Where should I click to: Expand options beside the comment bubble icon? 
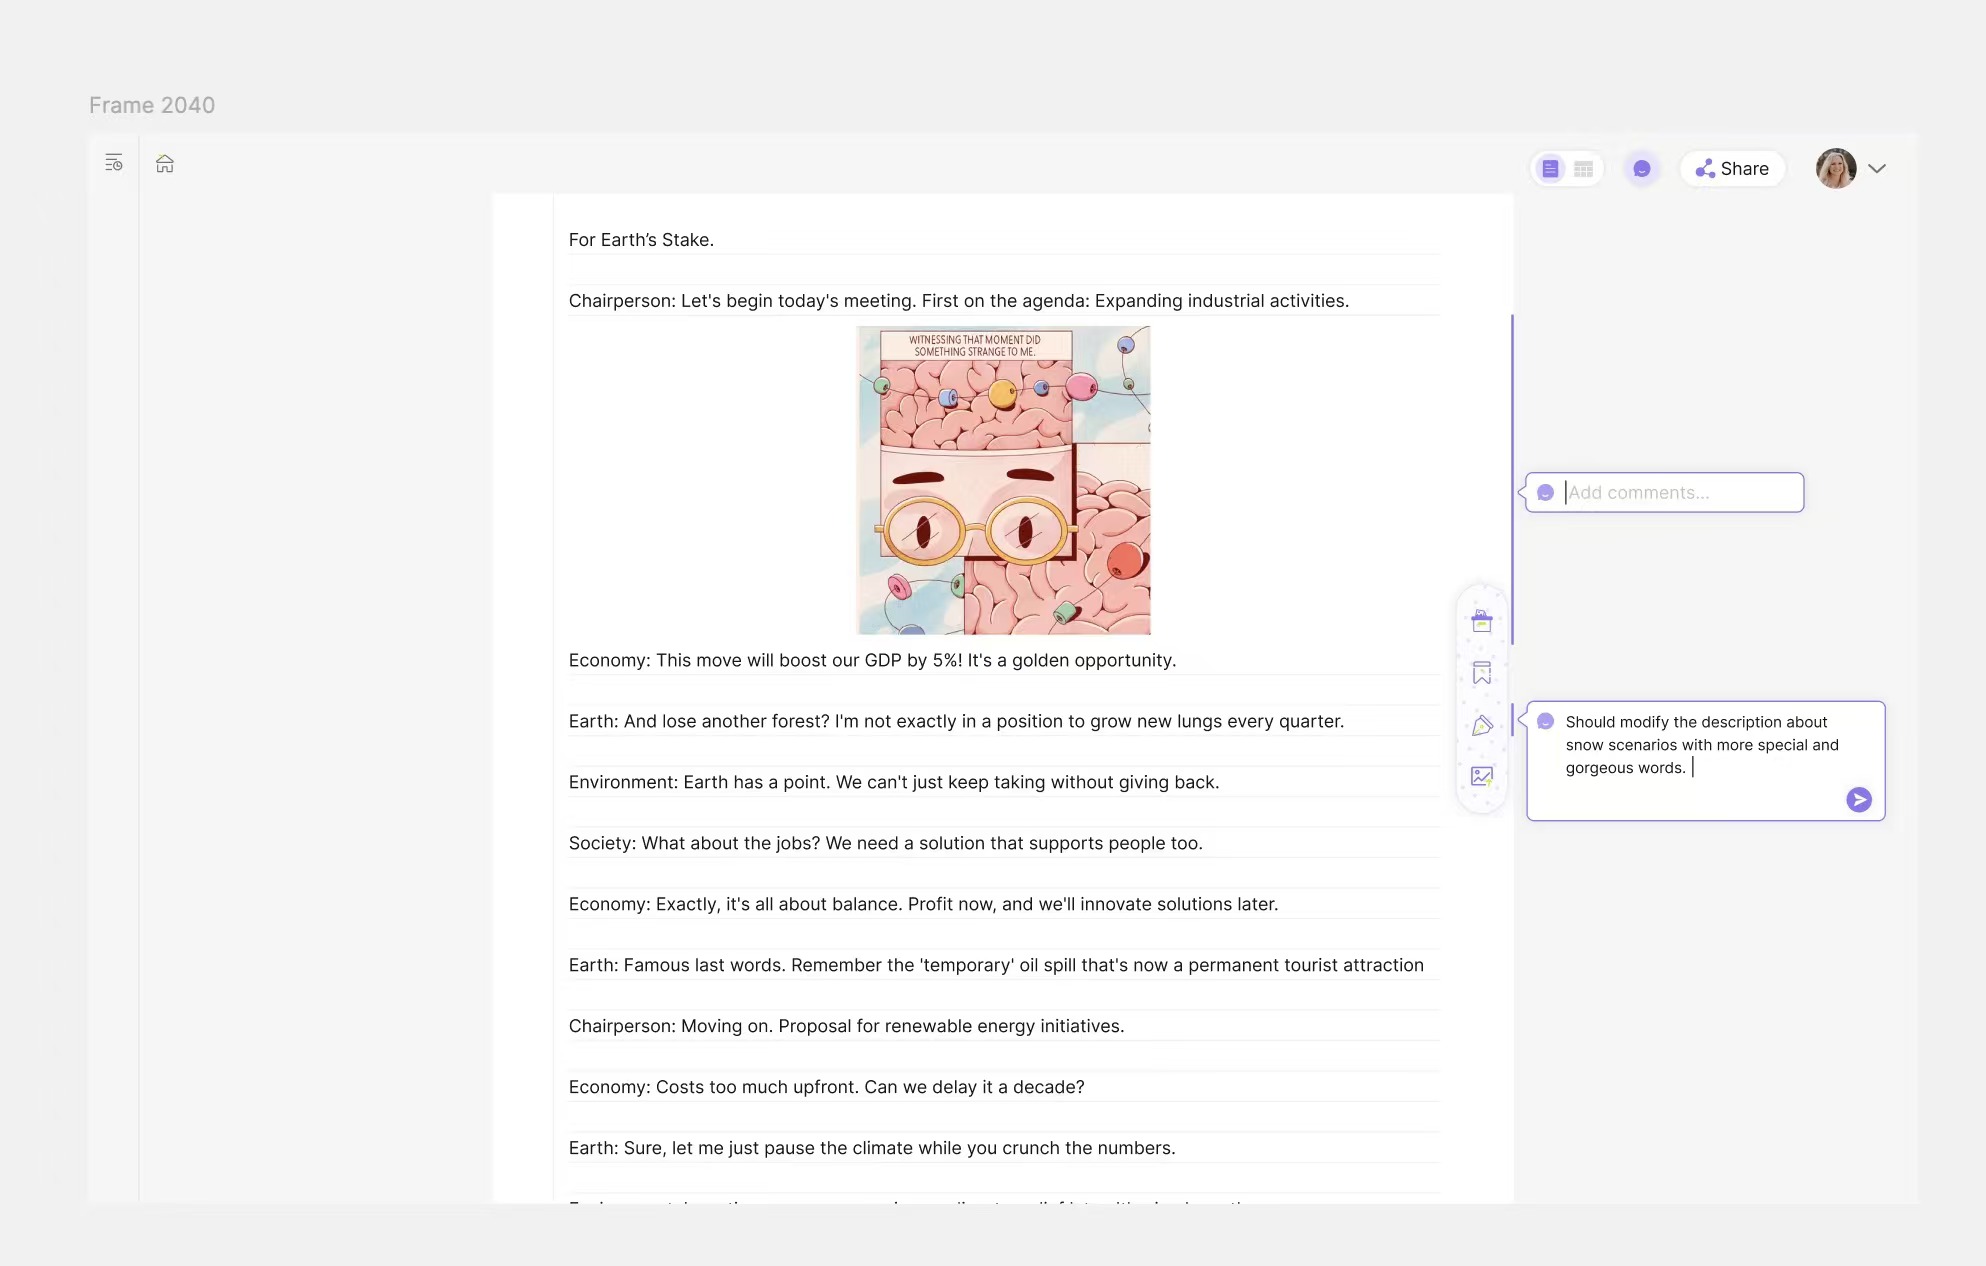coord(1878,168)
